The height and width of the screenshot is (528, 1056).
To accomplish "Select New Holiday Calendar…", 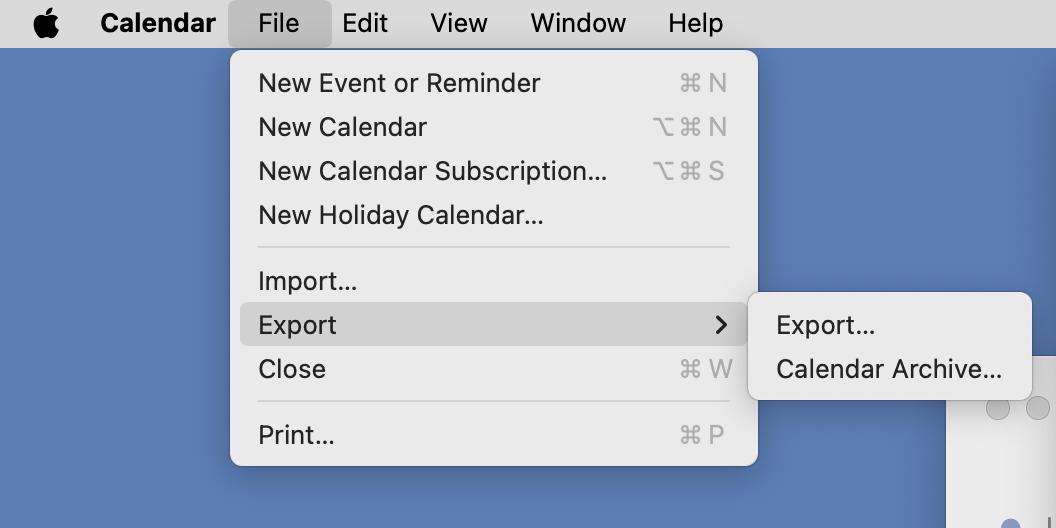I will click(x=400, y=215).
